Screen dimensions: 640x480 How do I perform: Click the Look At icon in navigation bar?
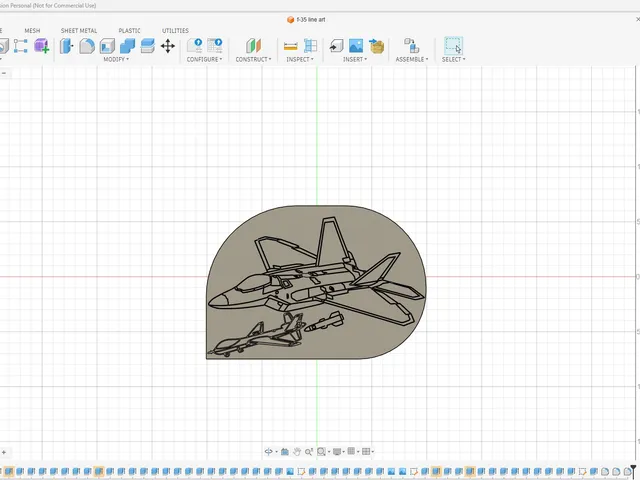[x=285, y=451]
